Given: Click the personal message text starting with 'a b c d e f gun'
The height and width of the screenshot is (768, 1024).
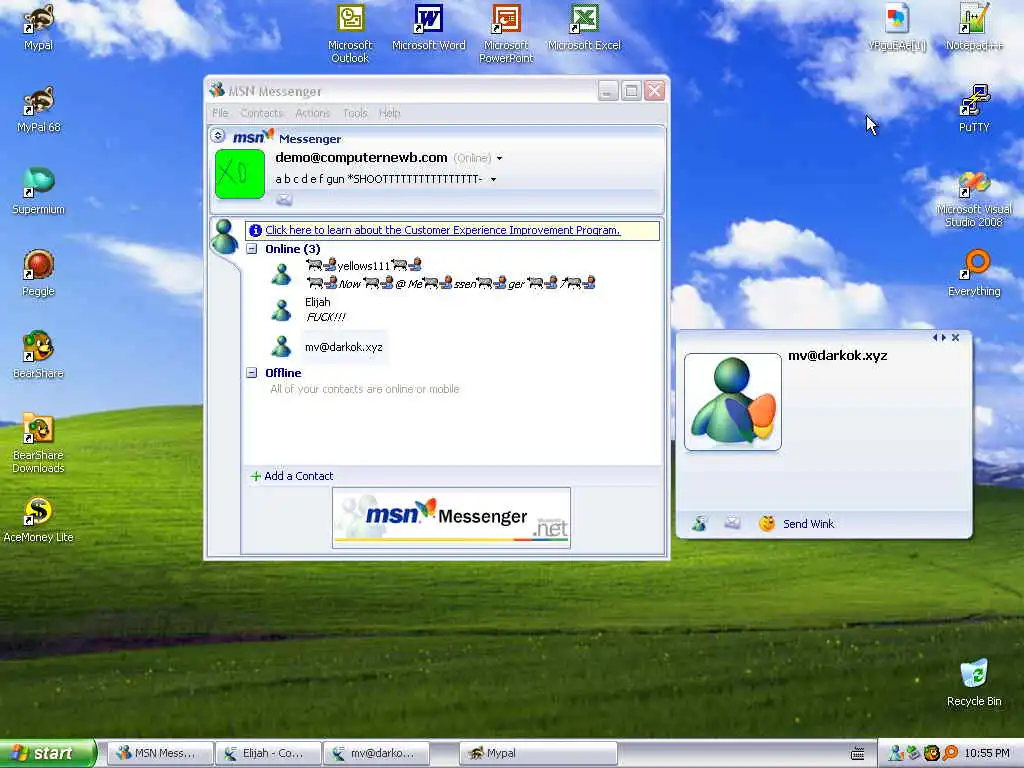Looking at the screenshot, I should [379, 180].
